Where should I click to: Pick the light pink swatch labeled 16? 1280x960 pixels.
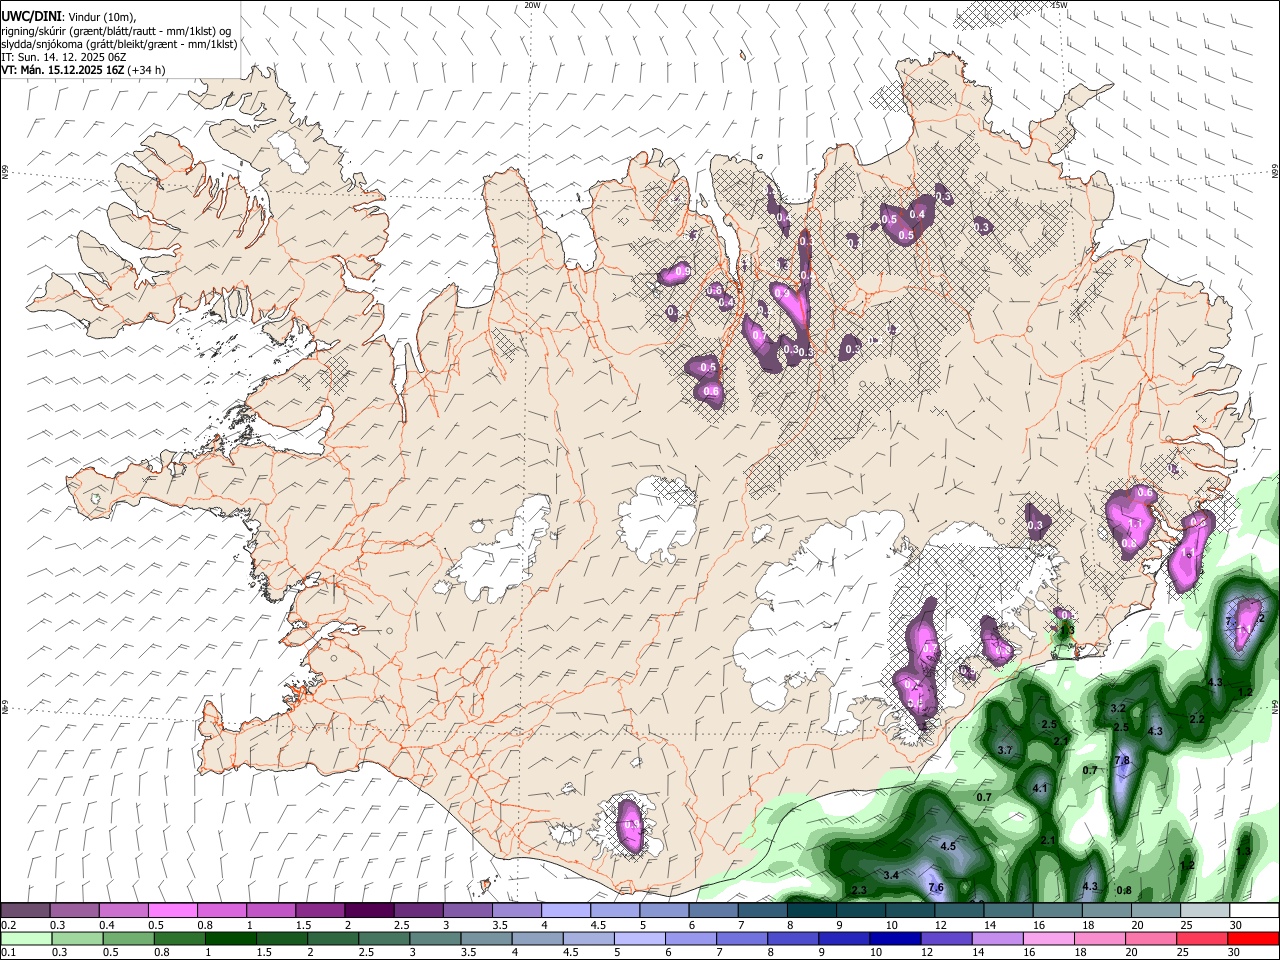(x=1050, y=939)
